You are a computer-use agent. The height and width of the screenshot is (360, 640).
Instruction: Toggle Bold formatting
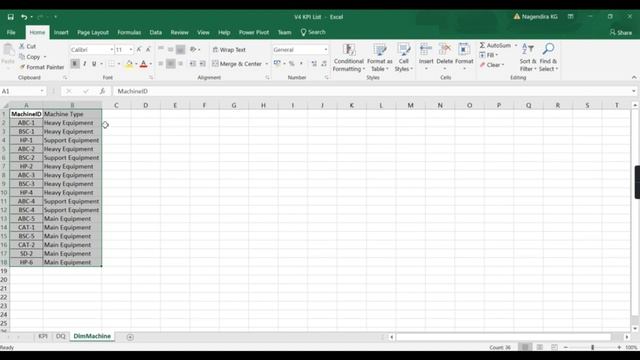[x=75, y=64]
